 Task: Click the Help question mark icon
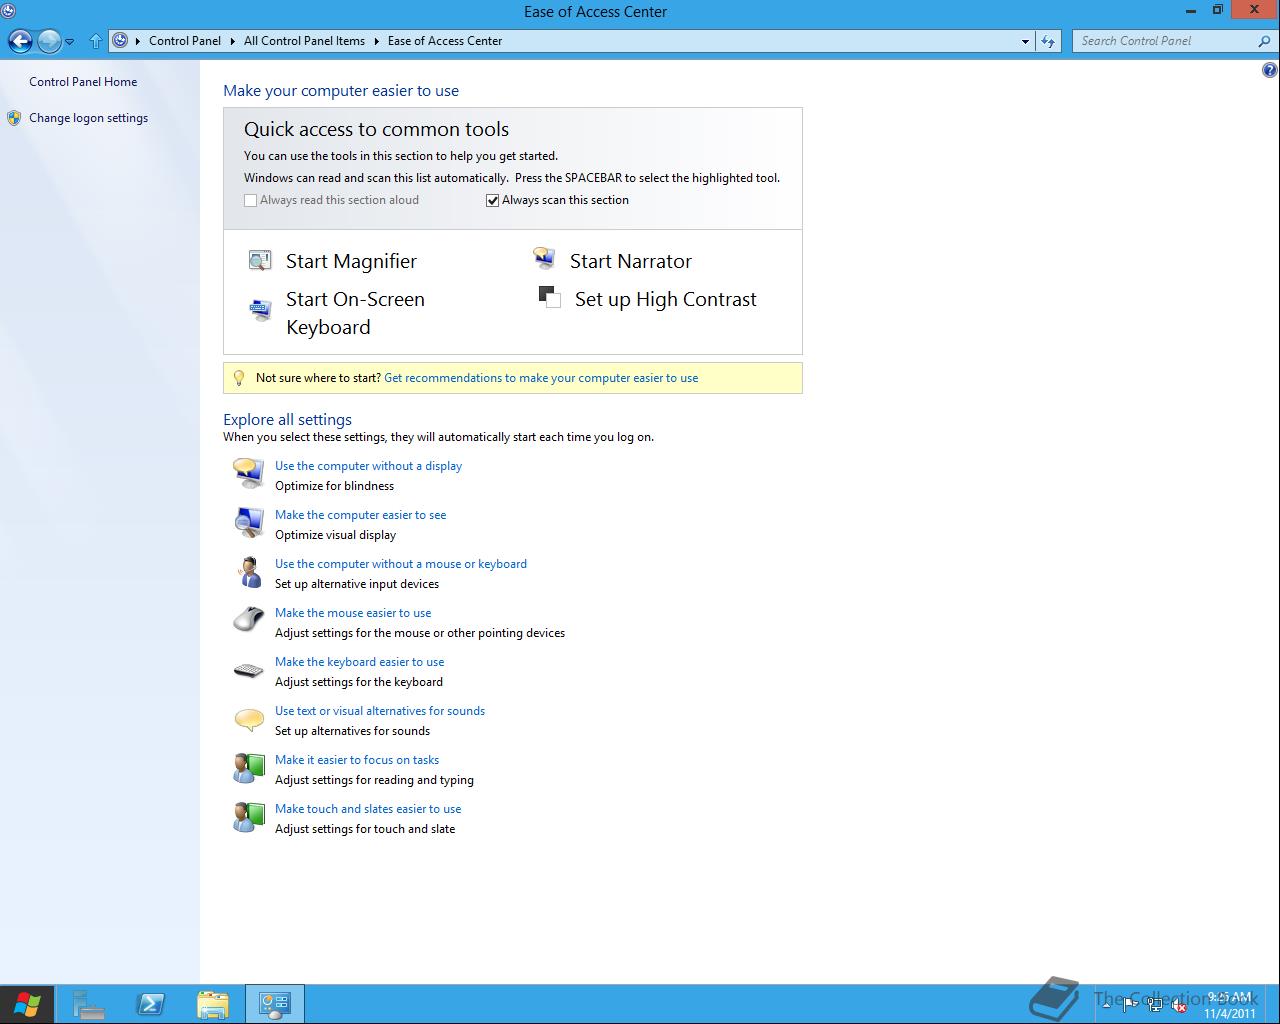[1269, 70]
